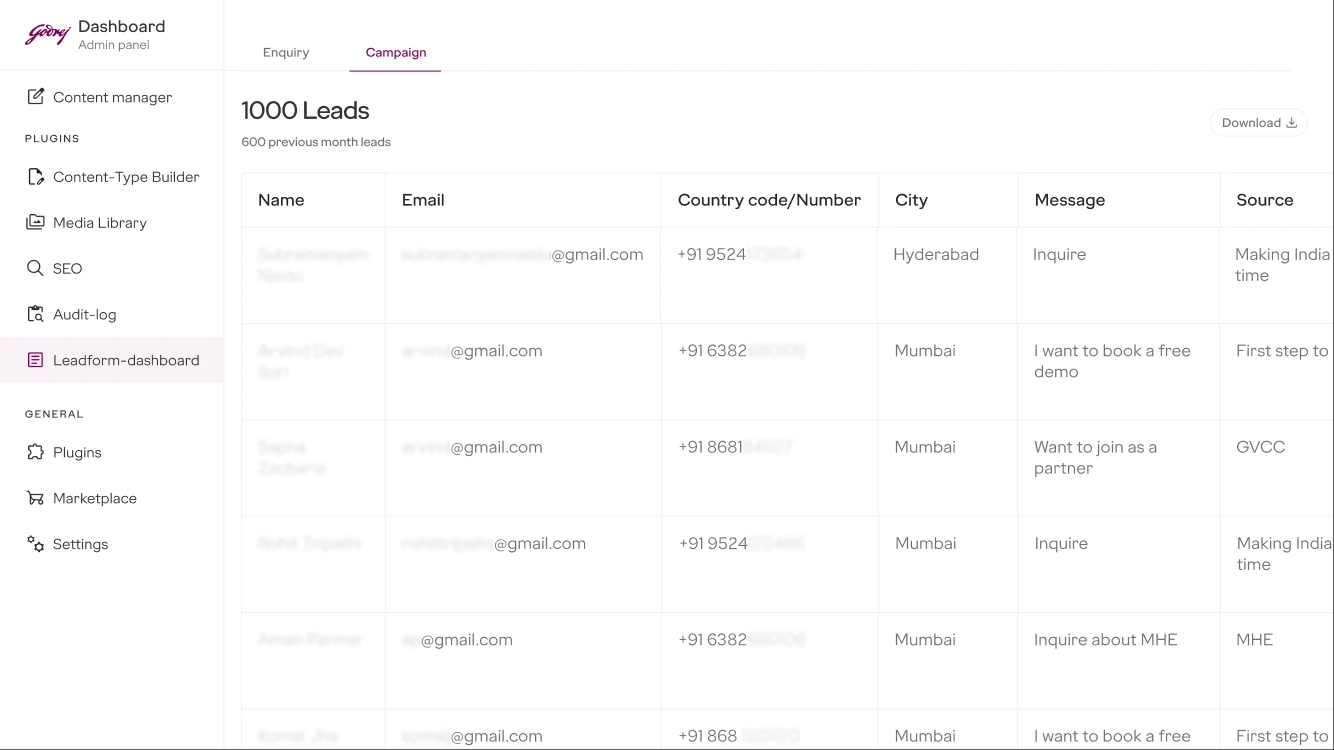Screen dimensions: 1334x750
Task: Open the Audit-log icon
Action: pos(35,313)
